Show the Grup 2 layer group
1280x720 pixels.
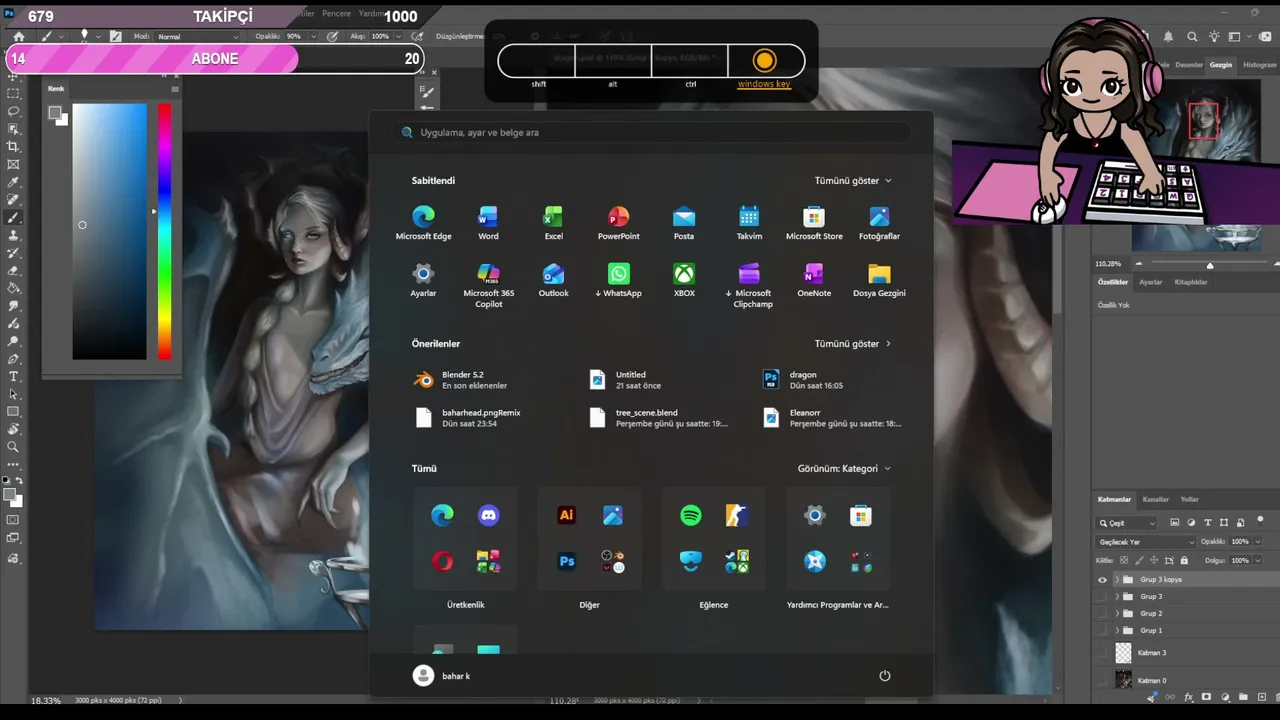click(x=1103, y=614)
